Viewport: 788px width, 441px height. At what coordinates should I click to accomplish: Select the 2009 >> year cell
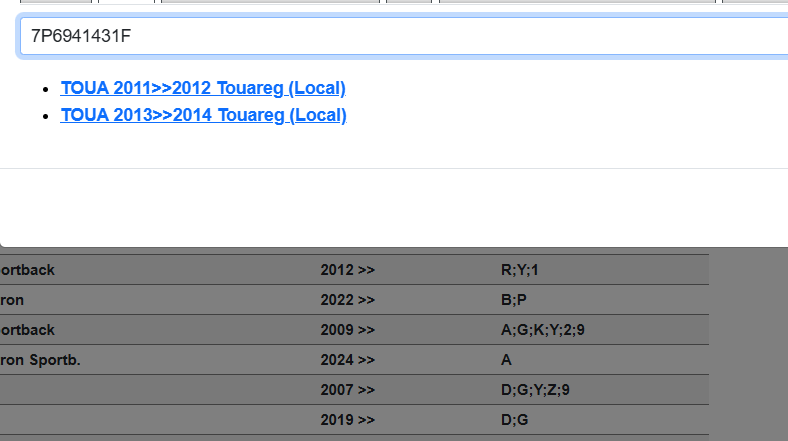click(347, 330)
